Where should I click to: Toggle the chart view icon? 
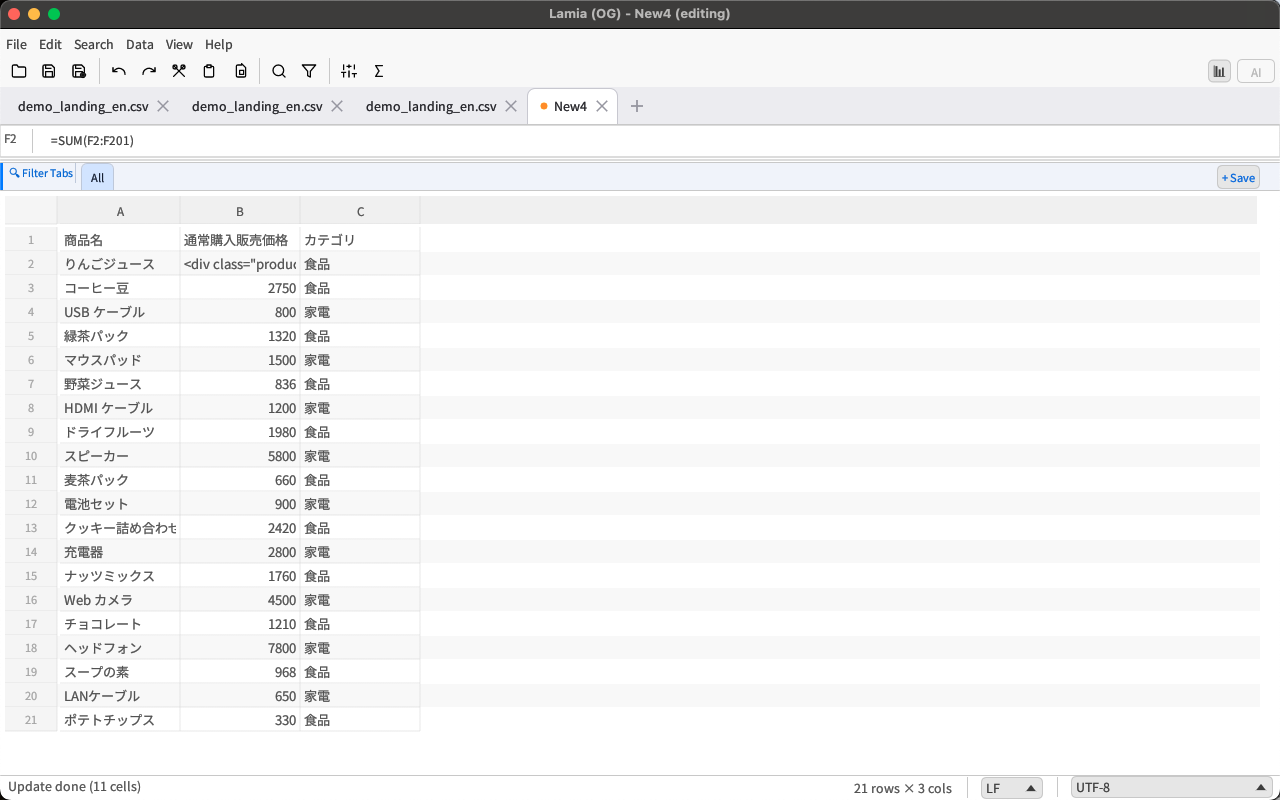[x=1219, y=71]
